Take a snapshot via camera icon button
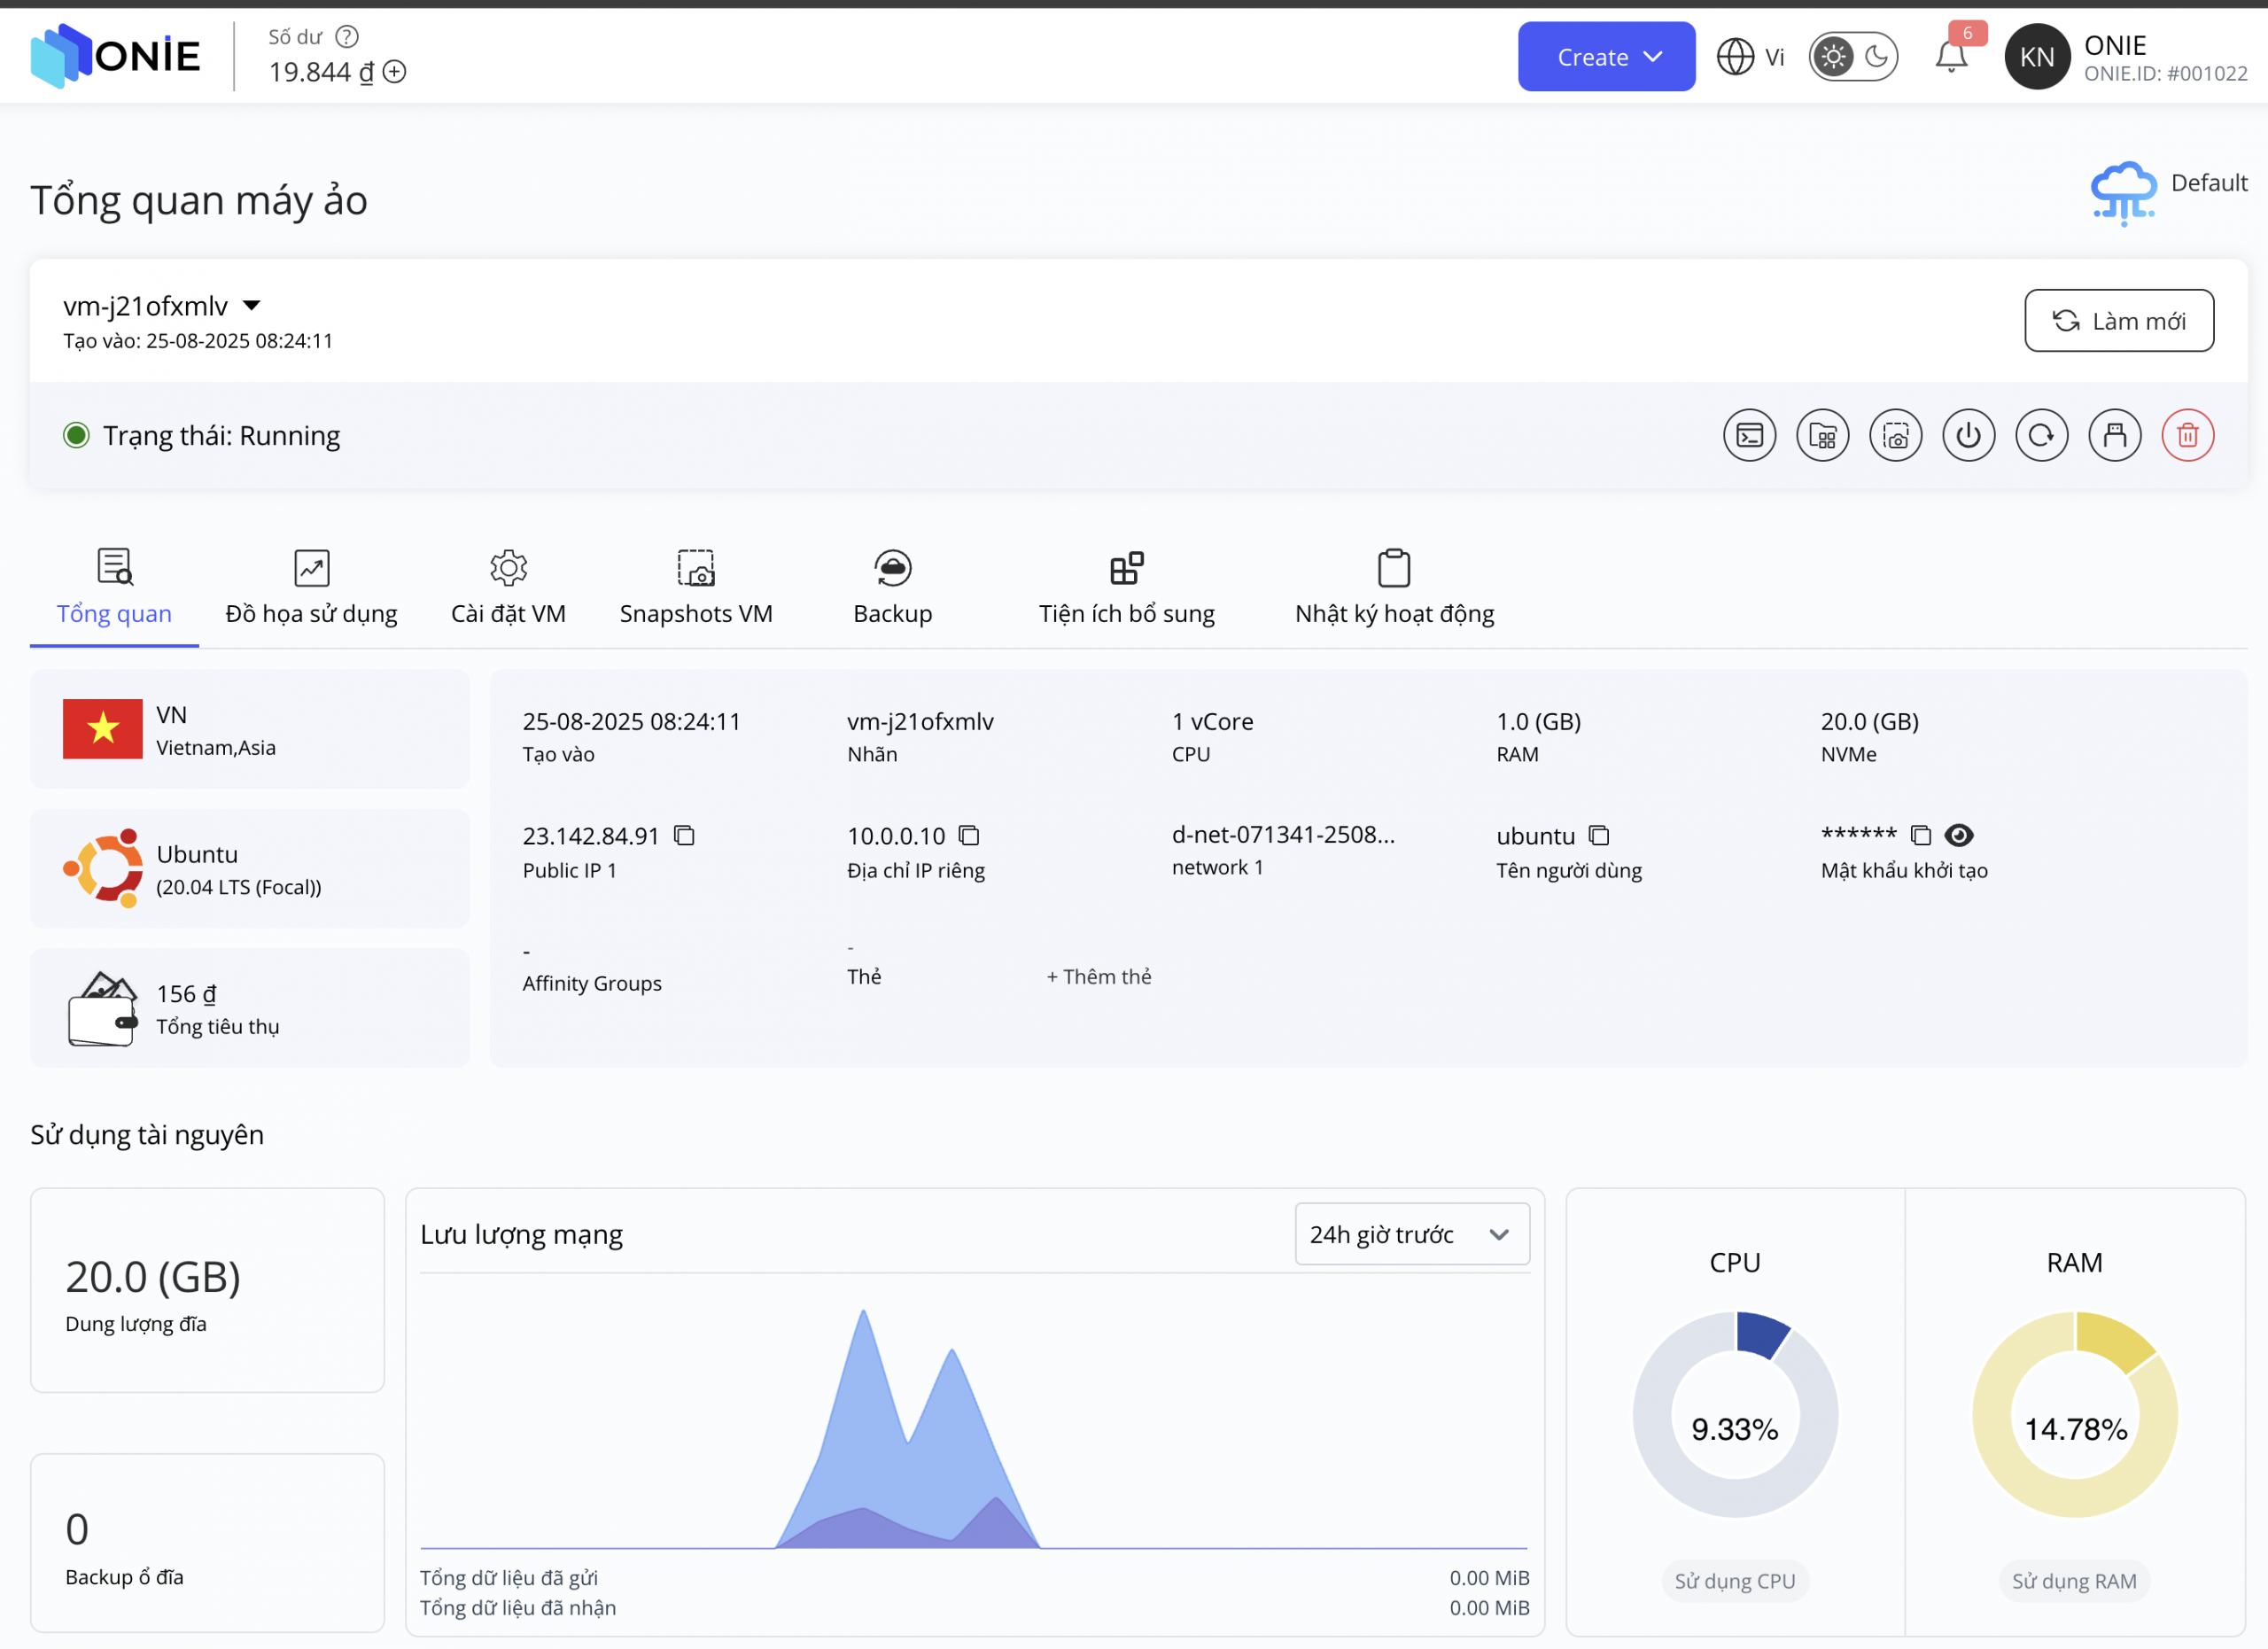 (1895, 436)
